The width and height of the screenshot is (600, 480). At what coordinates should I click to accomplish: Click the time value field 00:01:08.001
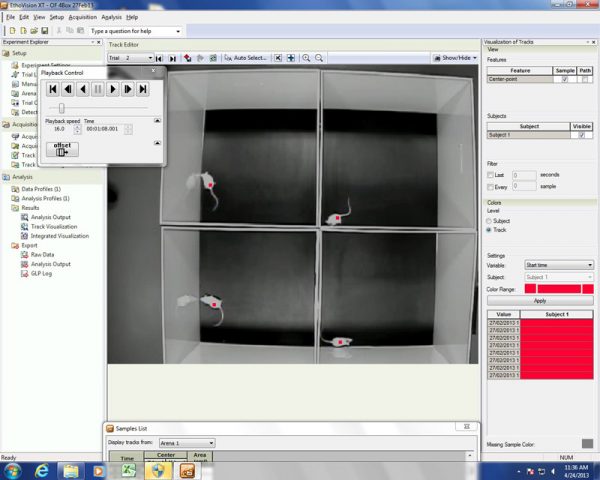(104, 129)
